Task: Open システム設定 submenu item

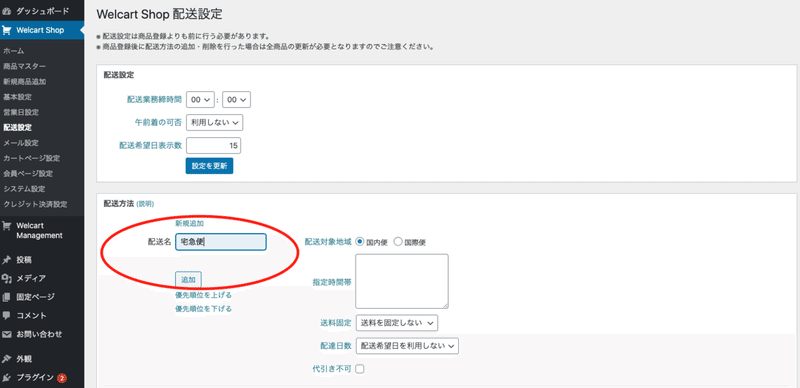Action: (24, 189)
